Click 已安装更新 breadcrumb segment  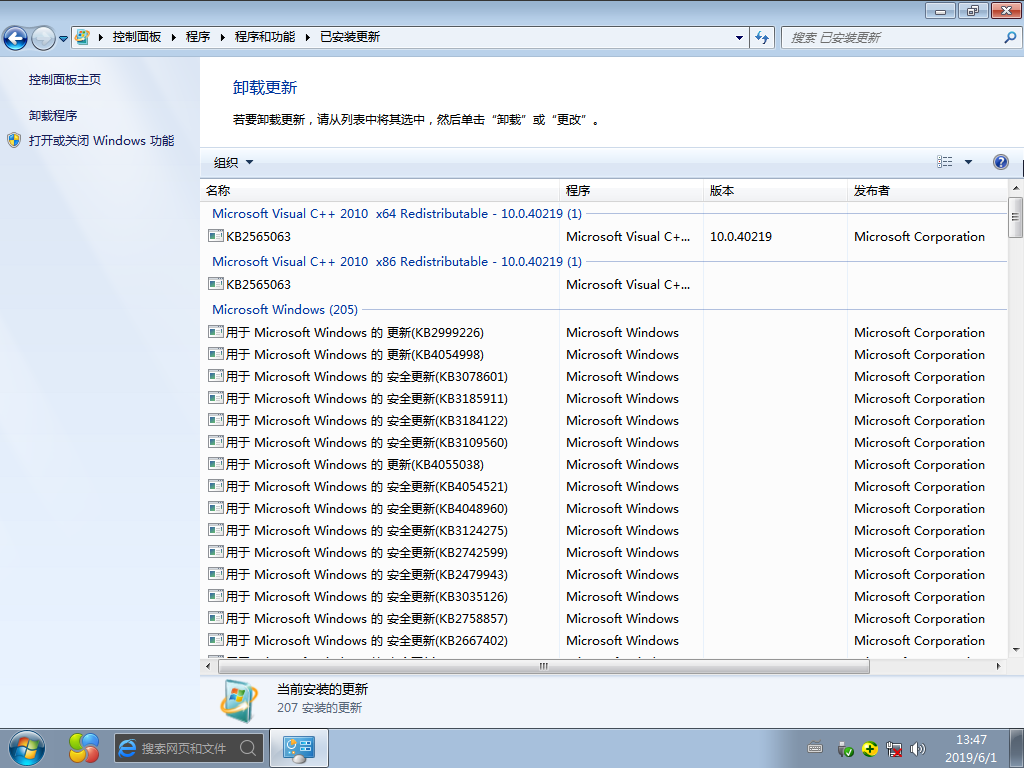point(350,37)
